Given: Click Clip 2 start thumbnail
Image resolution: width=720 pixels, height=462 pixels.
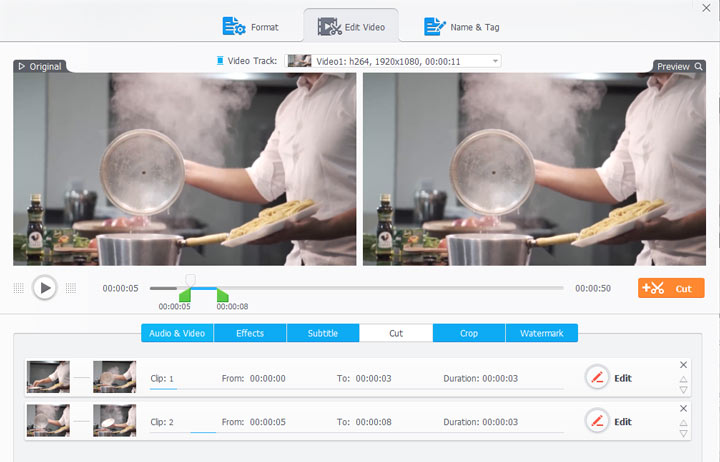Looking at the screenshot, I should tap(48, 420).
